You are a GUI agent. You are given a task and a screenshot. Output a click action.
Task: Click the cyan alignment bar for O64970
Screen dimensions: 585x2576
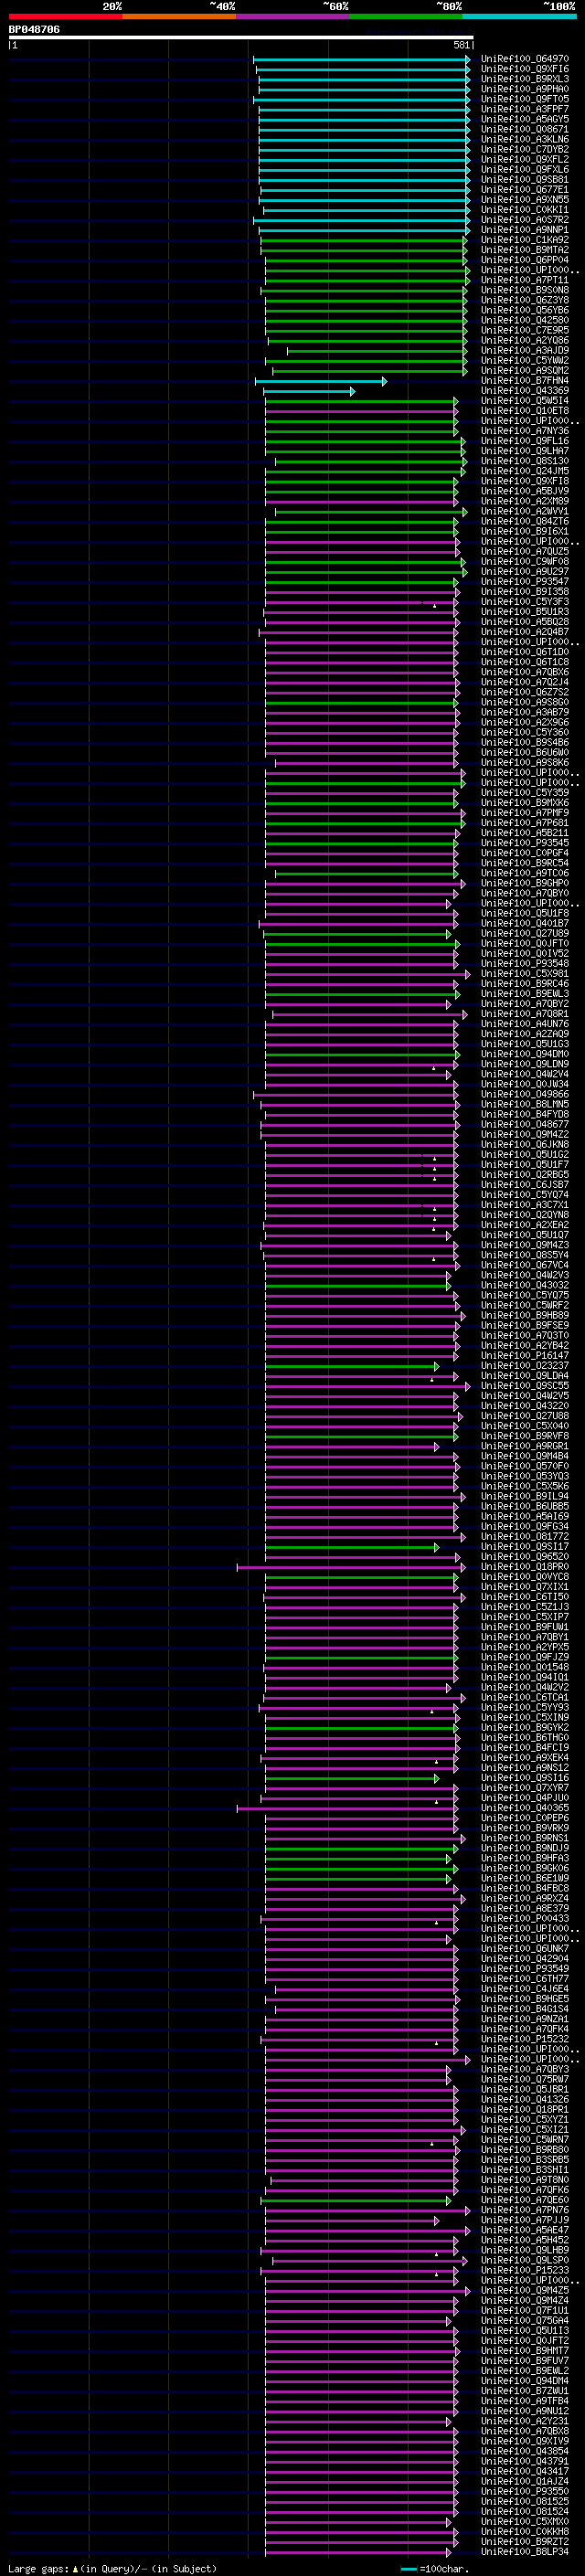coord(362,59)
